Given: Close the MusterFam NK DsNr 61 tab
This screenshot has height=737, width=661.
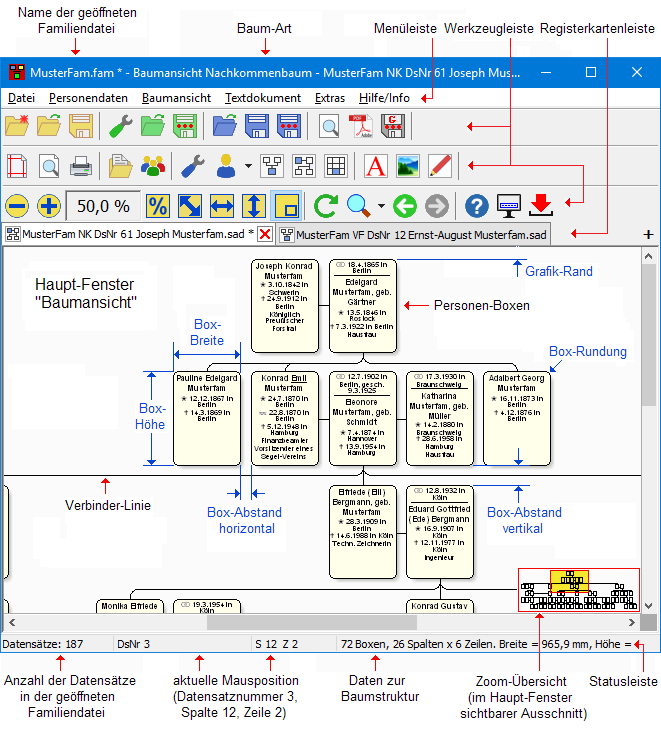Looking at the screenshot, I should tap(265, 234).
